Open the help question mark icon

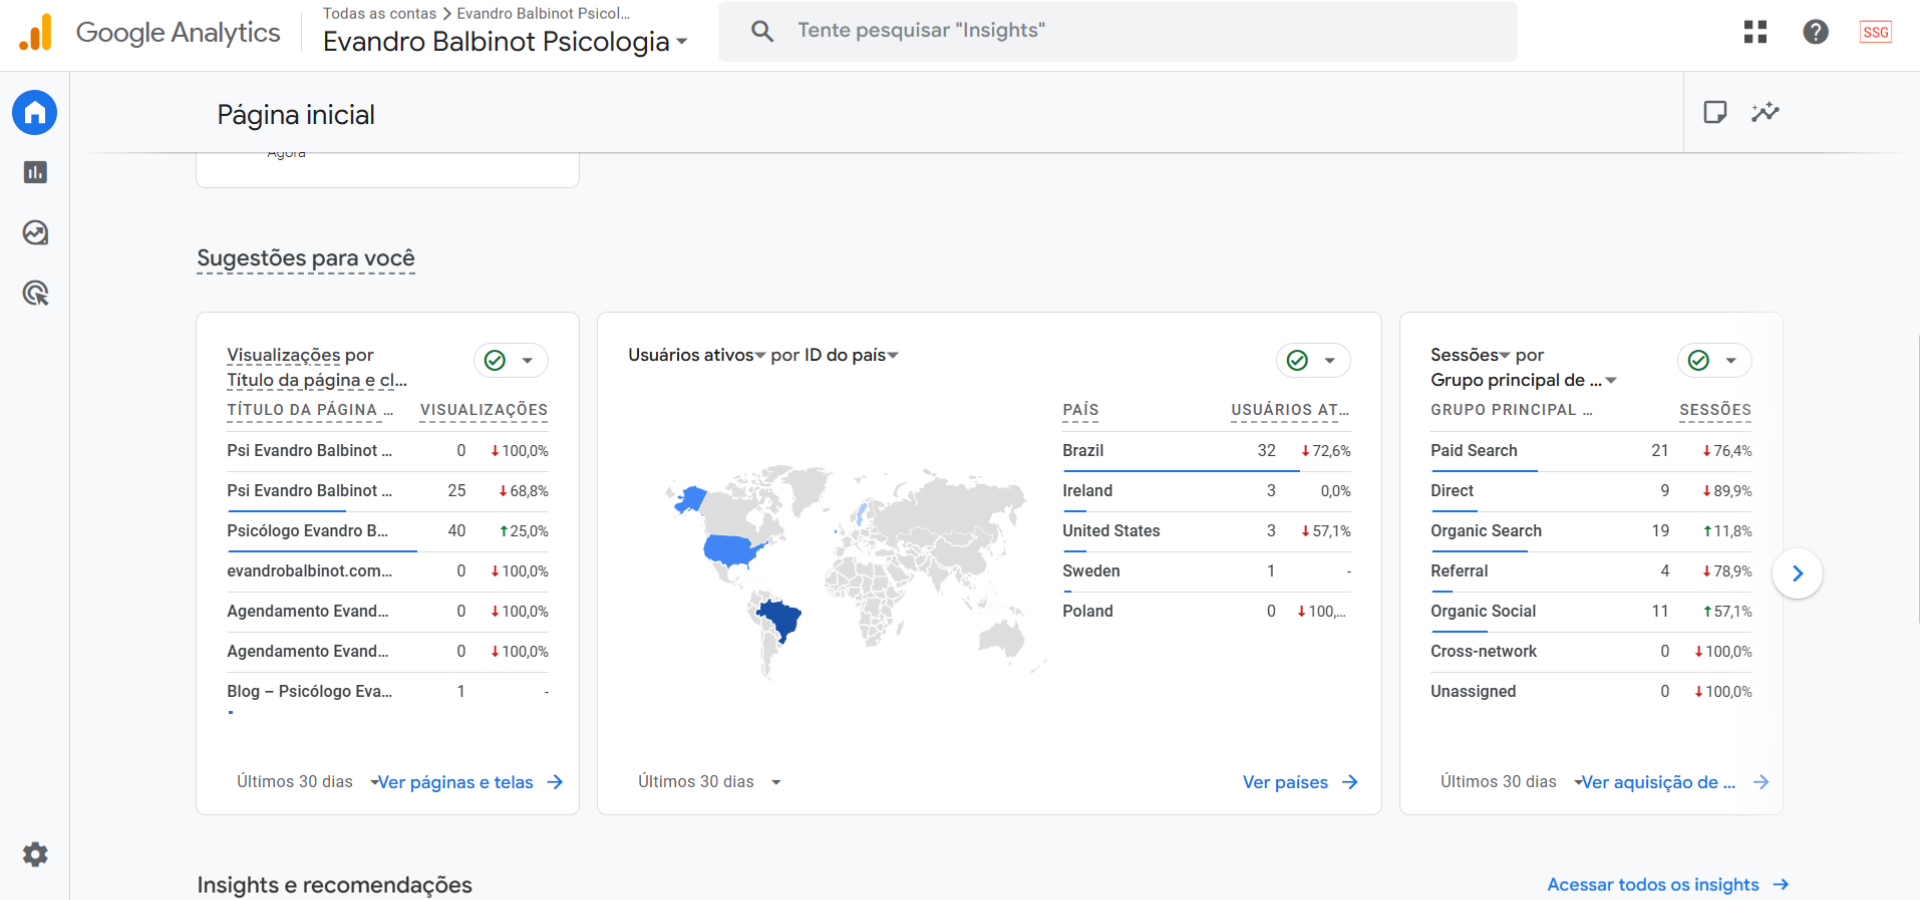1816,32
